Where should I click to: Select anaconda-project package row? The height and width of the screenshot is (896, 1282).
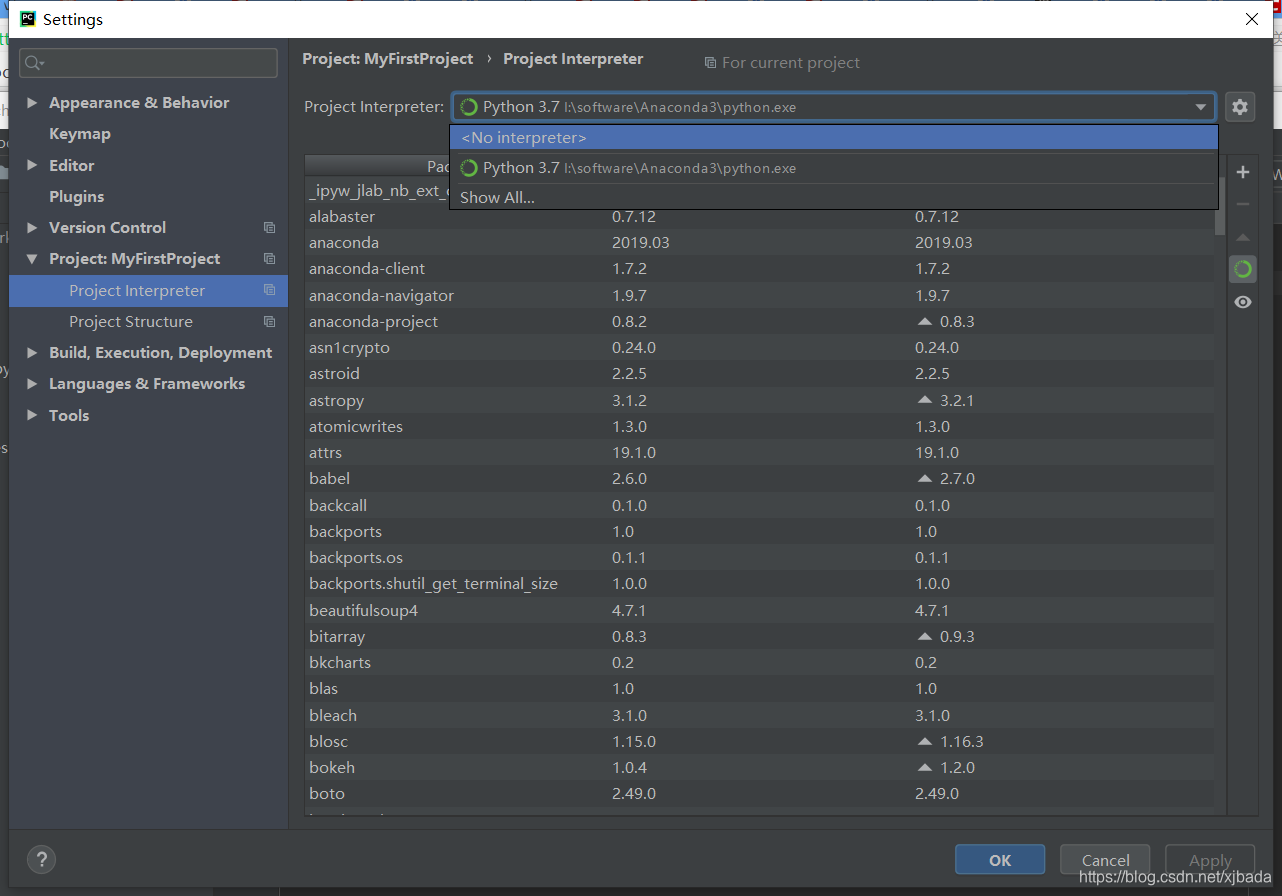click(x=759, y=322)
